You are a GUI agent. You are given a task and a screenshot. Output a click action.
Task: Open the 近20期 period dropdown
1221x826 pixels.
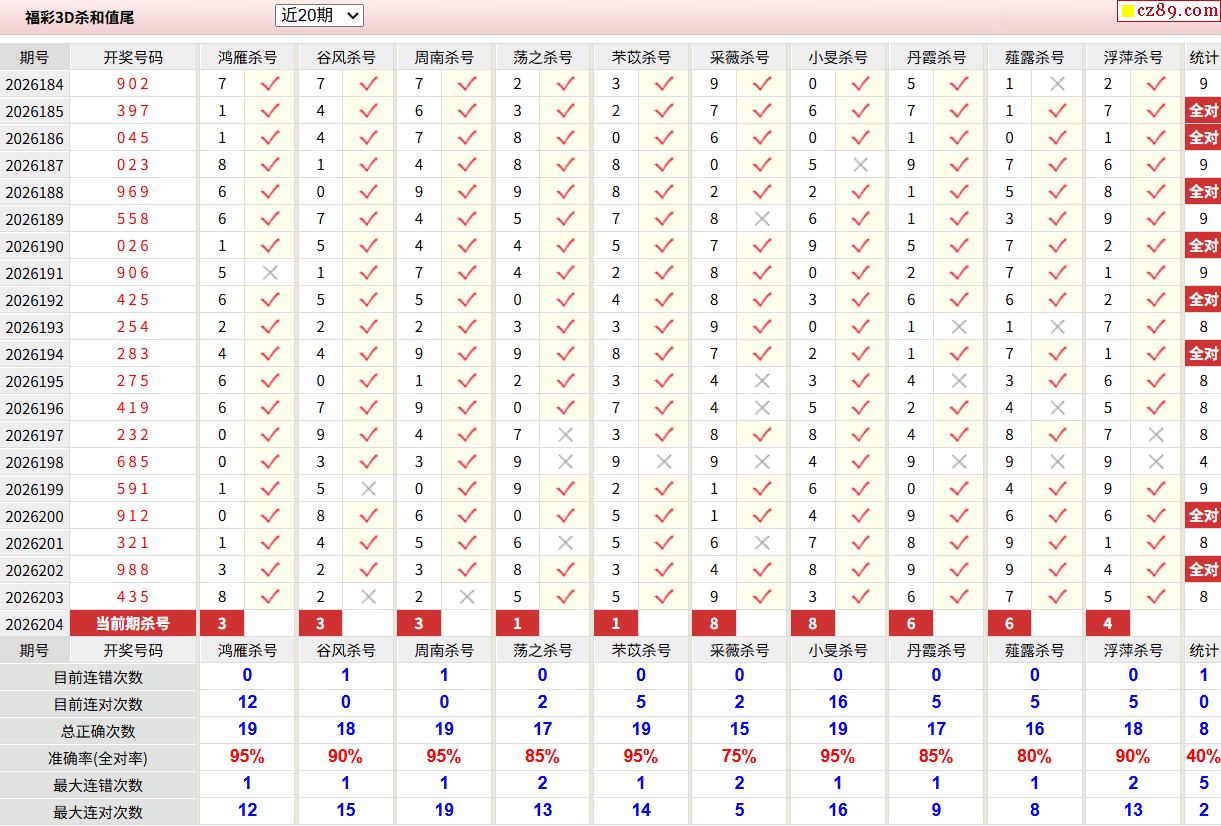pyautogui.click(x=319, y=15)
